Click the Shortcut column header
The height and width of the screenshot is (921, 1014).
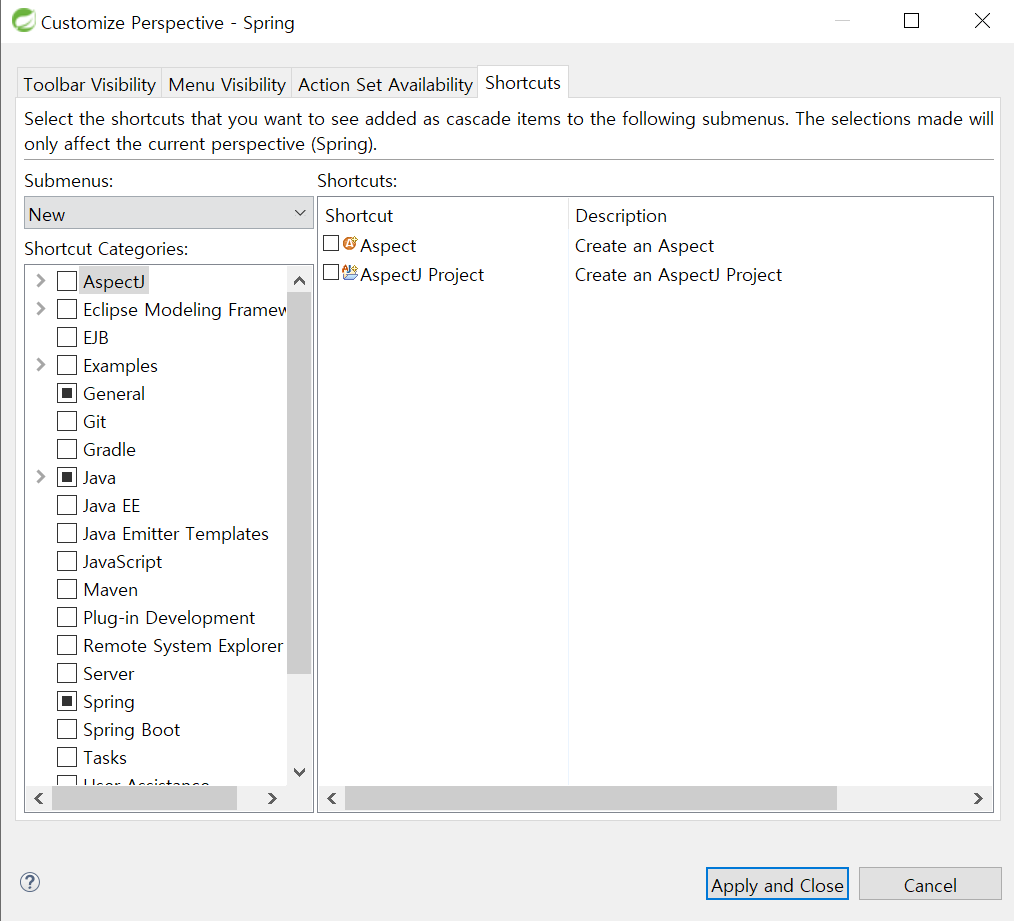(444, 215)
